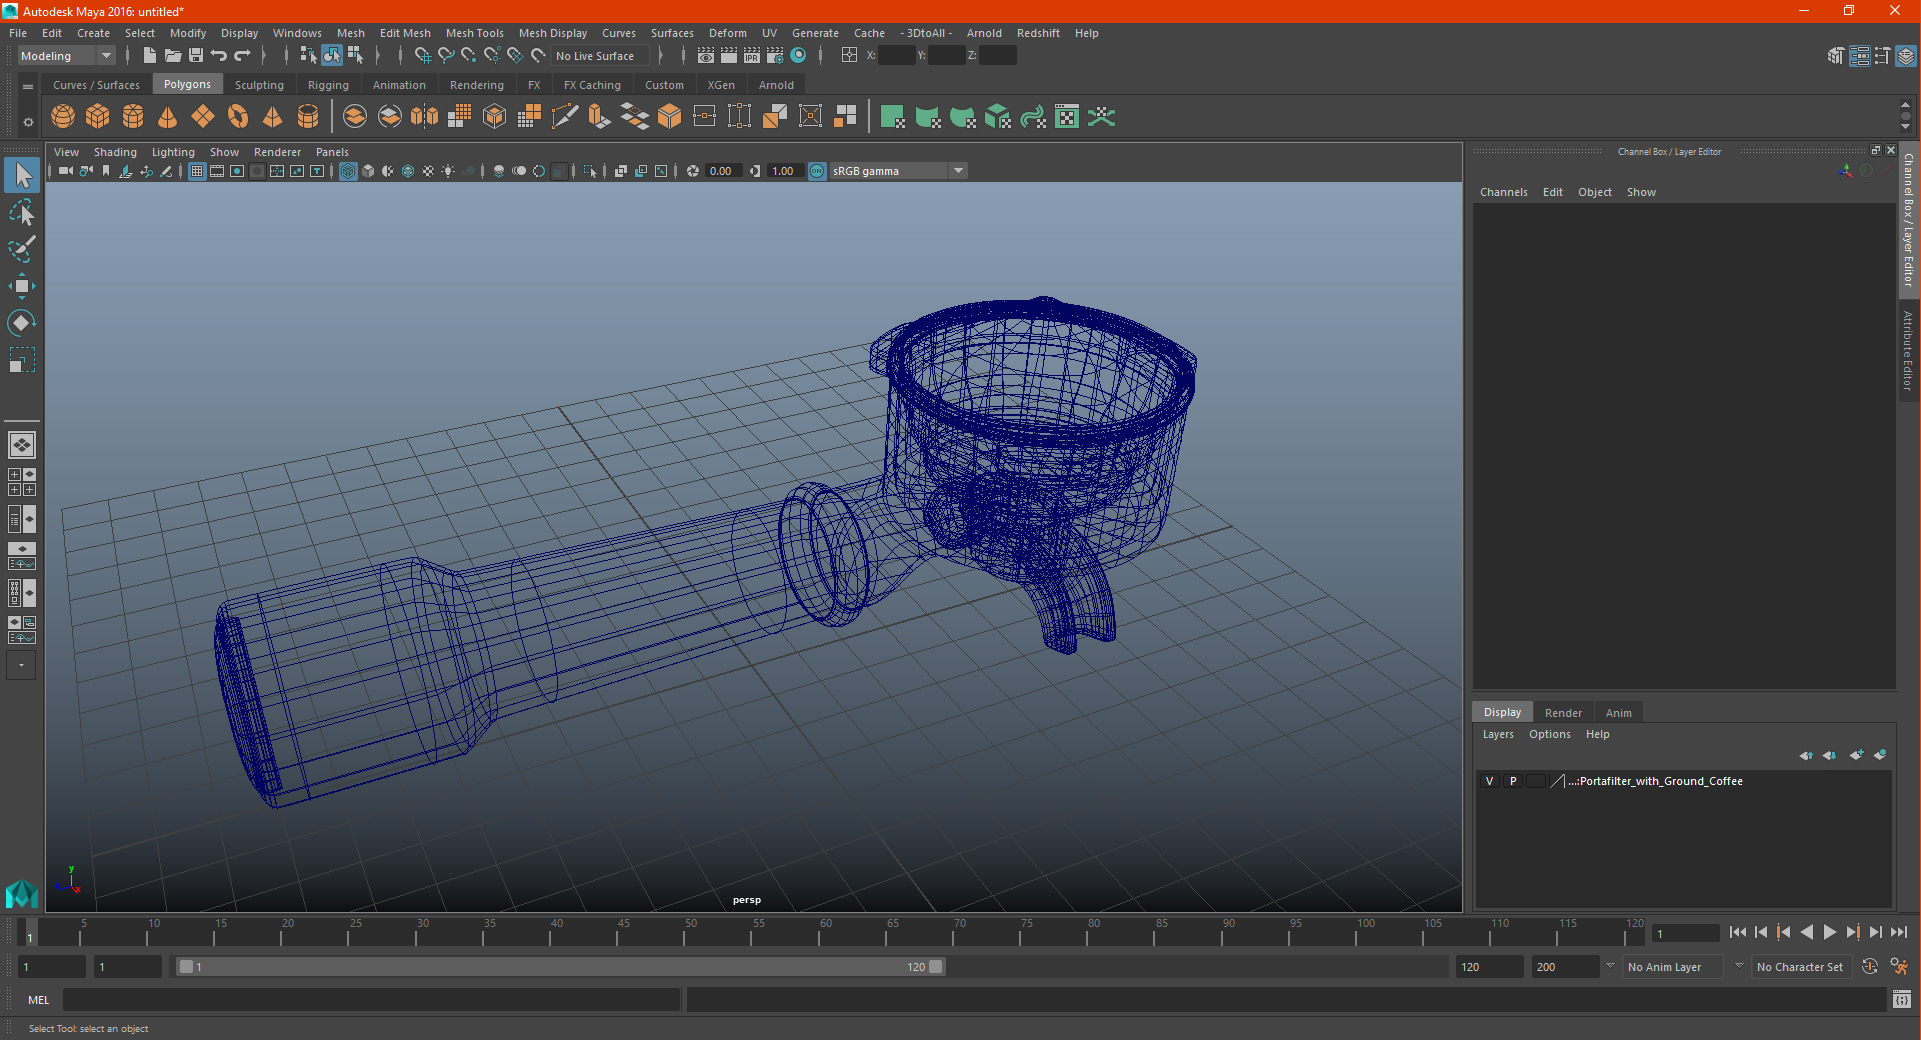1921x1040 pixels.
Task: Click the Save Scene disk icon
Action: [x=196, y=56]
